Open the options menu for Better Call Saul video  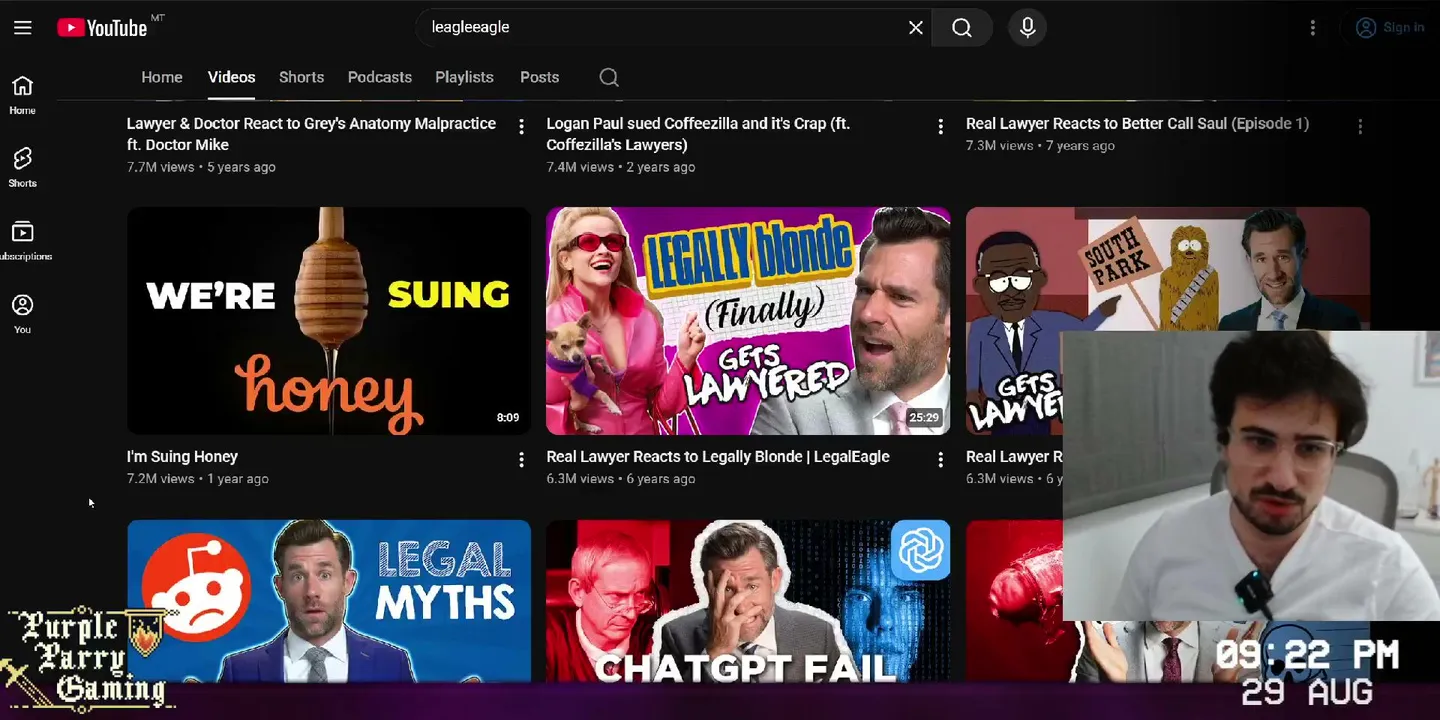pyautogui.click(x=1360, y=127)
